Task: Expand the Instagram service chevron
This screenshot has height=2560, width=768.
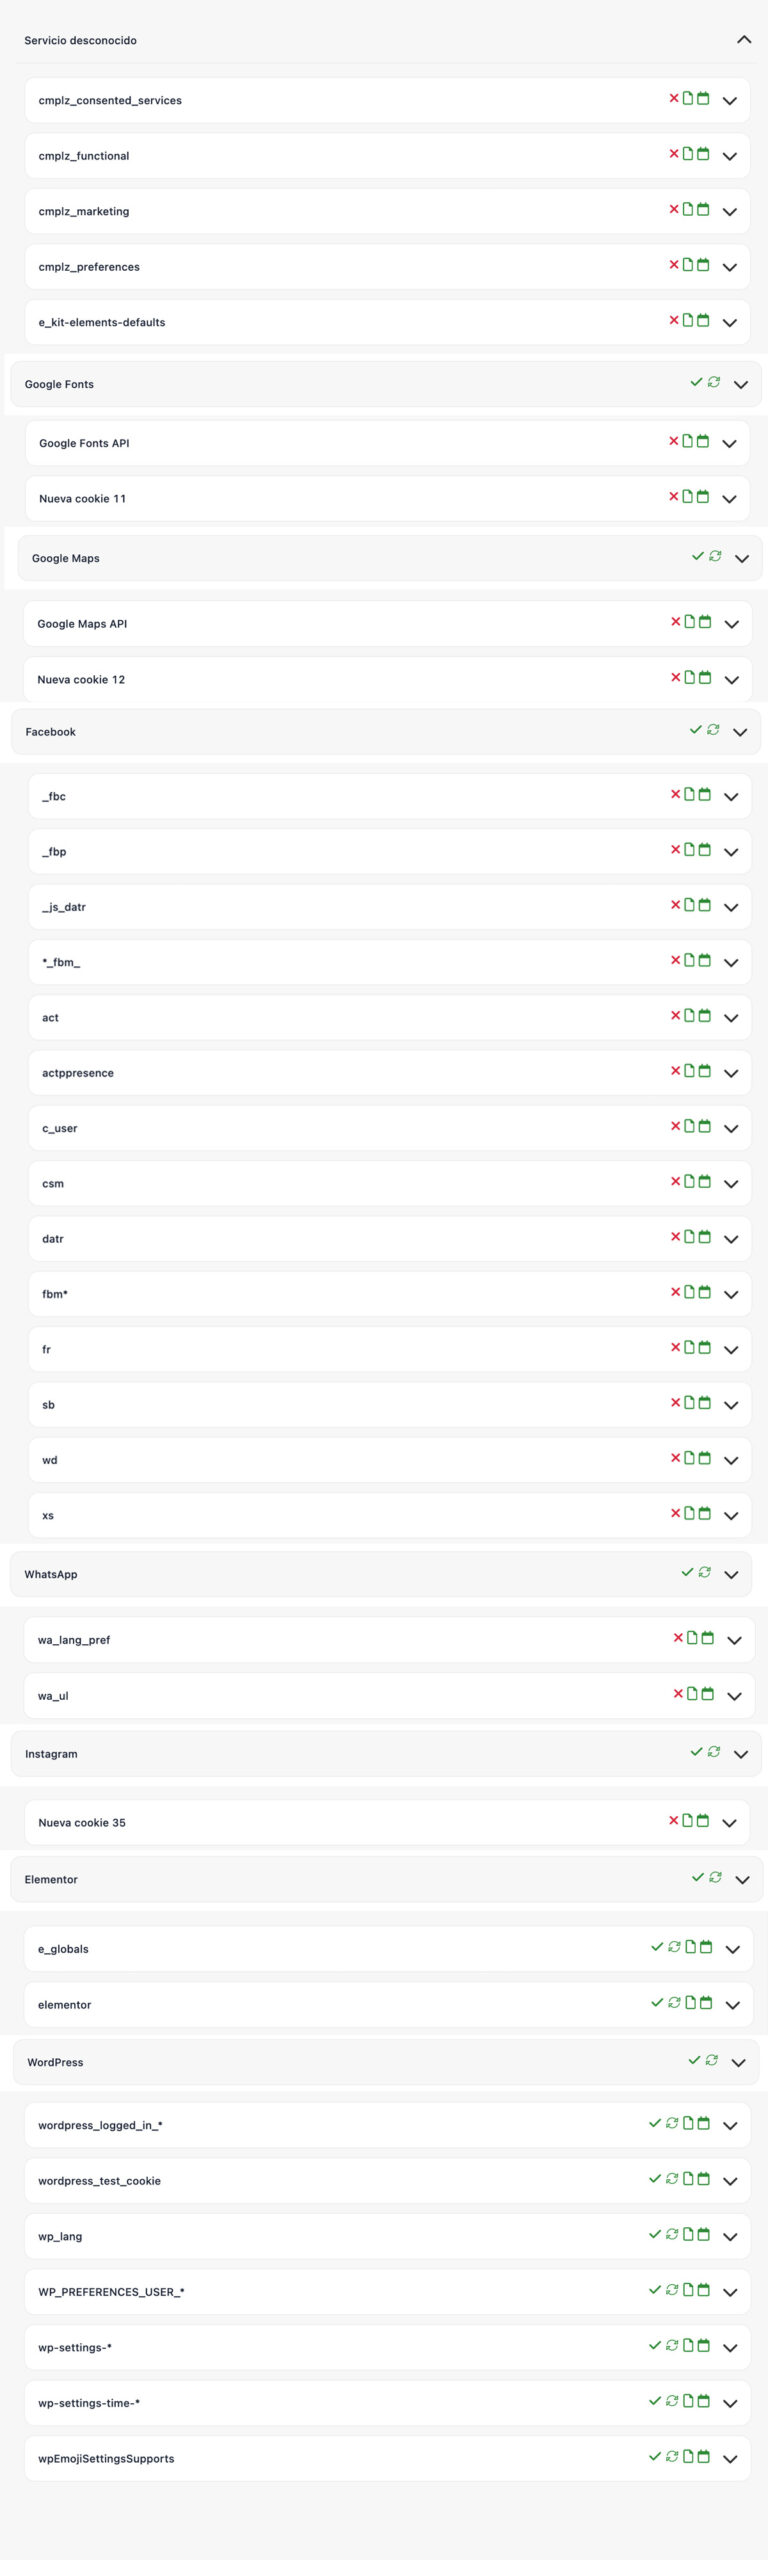Action: tap(741, 1754)
